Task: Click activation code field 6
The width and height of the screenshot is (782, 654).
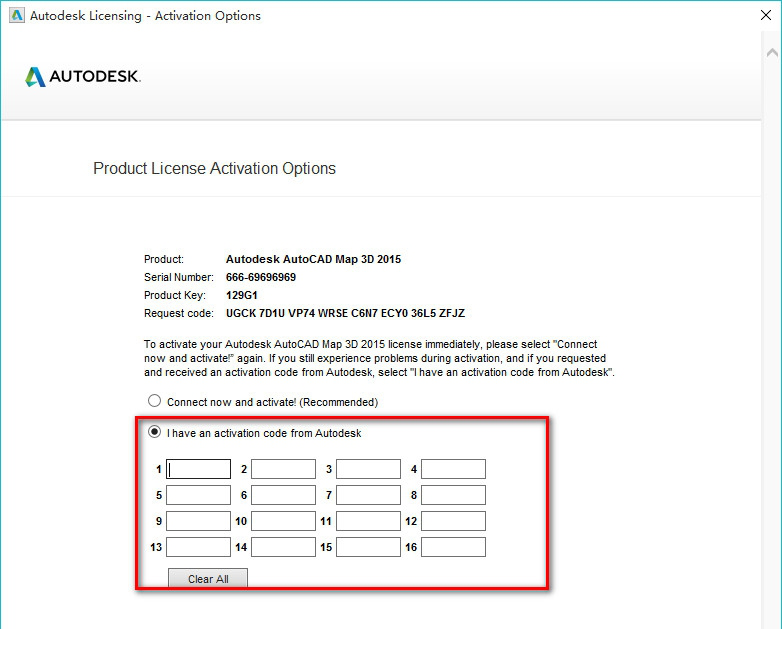Action: [283, 495]
